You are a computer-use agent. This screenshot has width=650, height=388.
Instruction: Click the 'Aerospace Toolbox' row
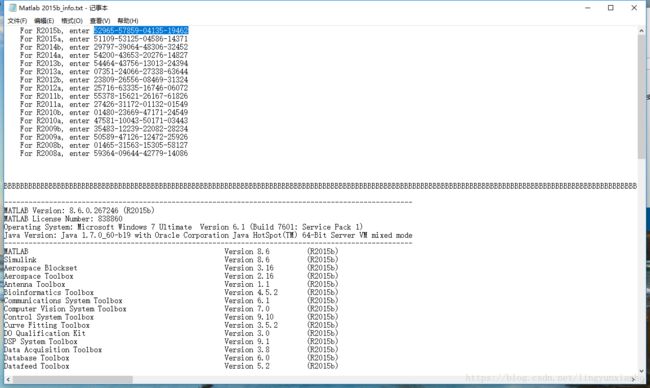[x=171, y=276]
